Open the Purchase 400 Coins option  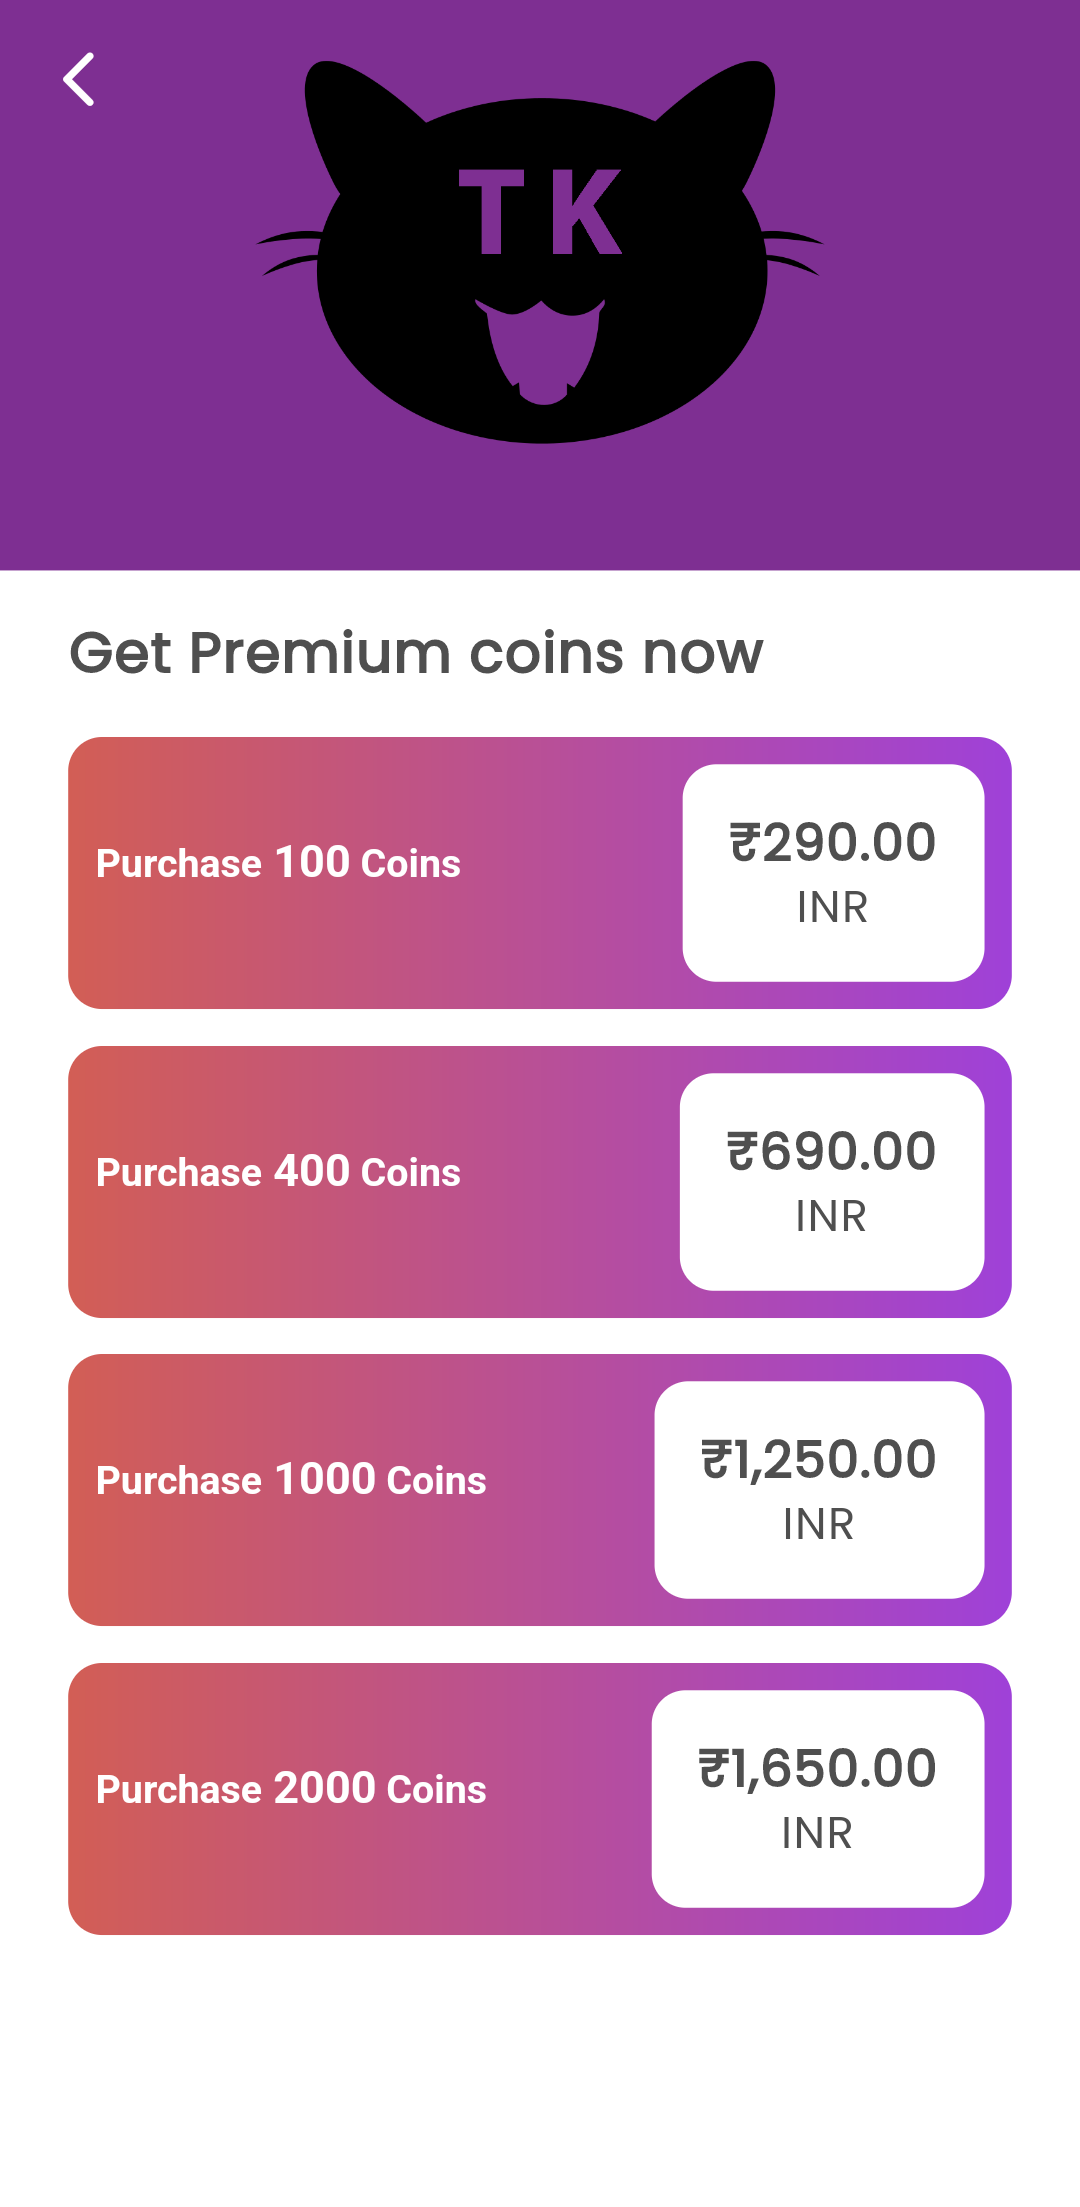pos(278,1172)
